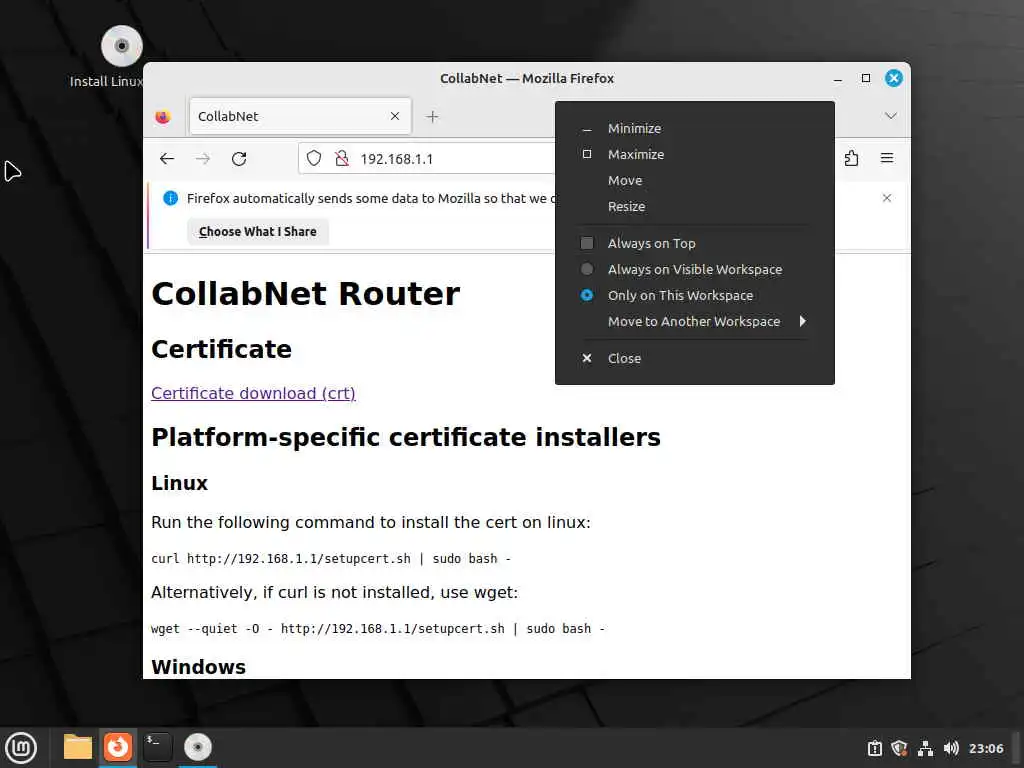Open a new tab with plus button
The width and height of the screenshot is (1024, 768).
(432, 116)
